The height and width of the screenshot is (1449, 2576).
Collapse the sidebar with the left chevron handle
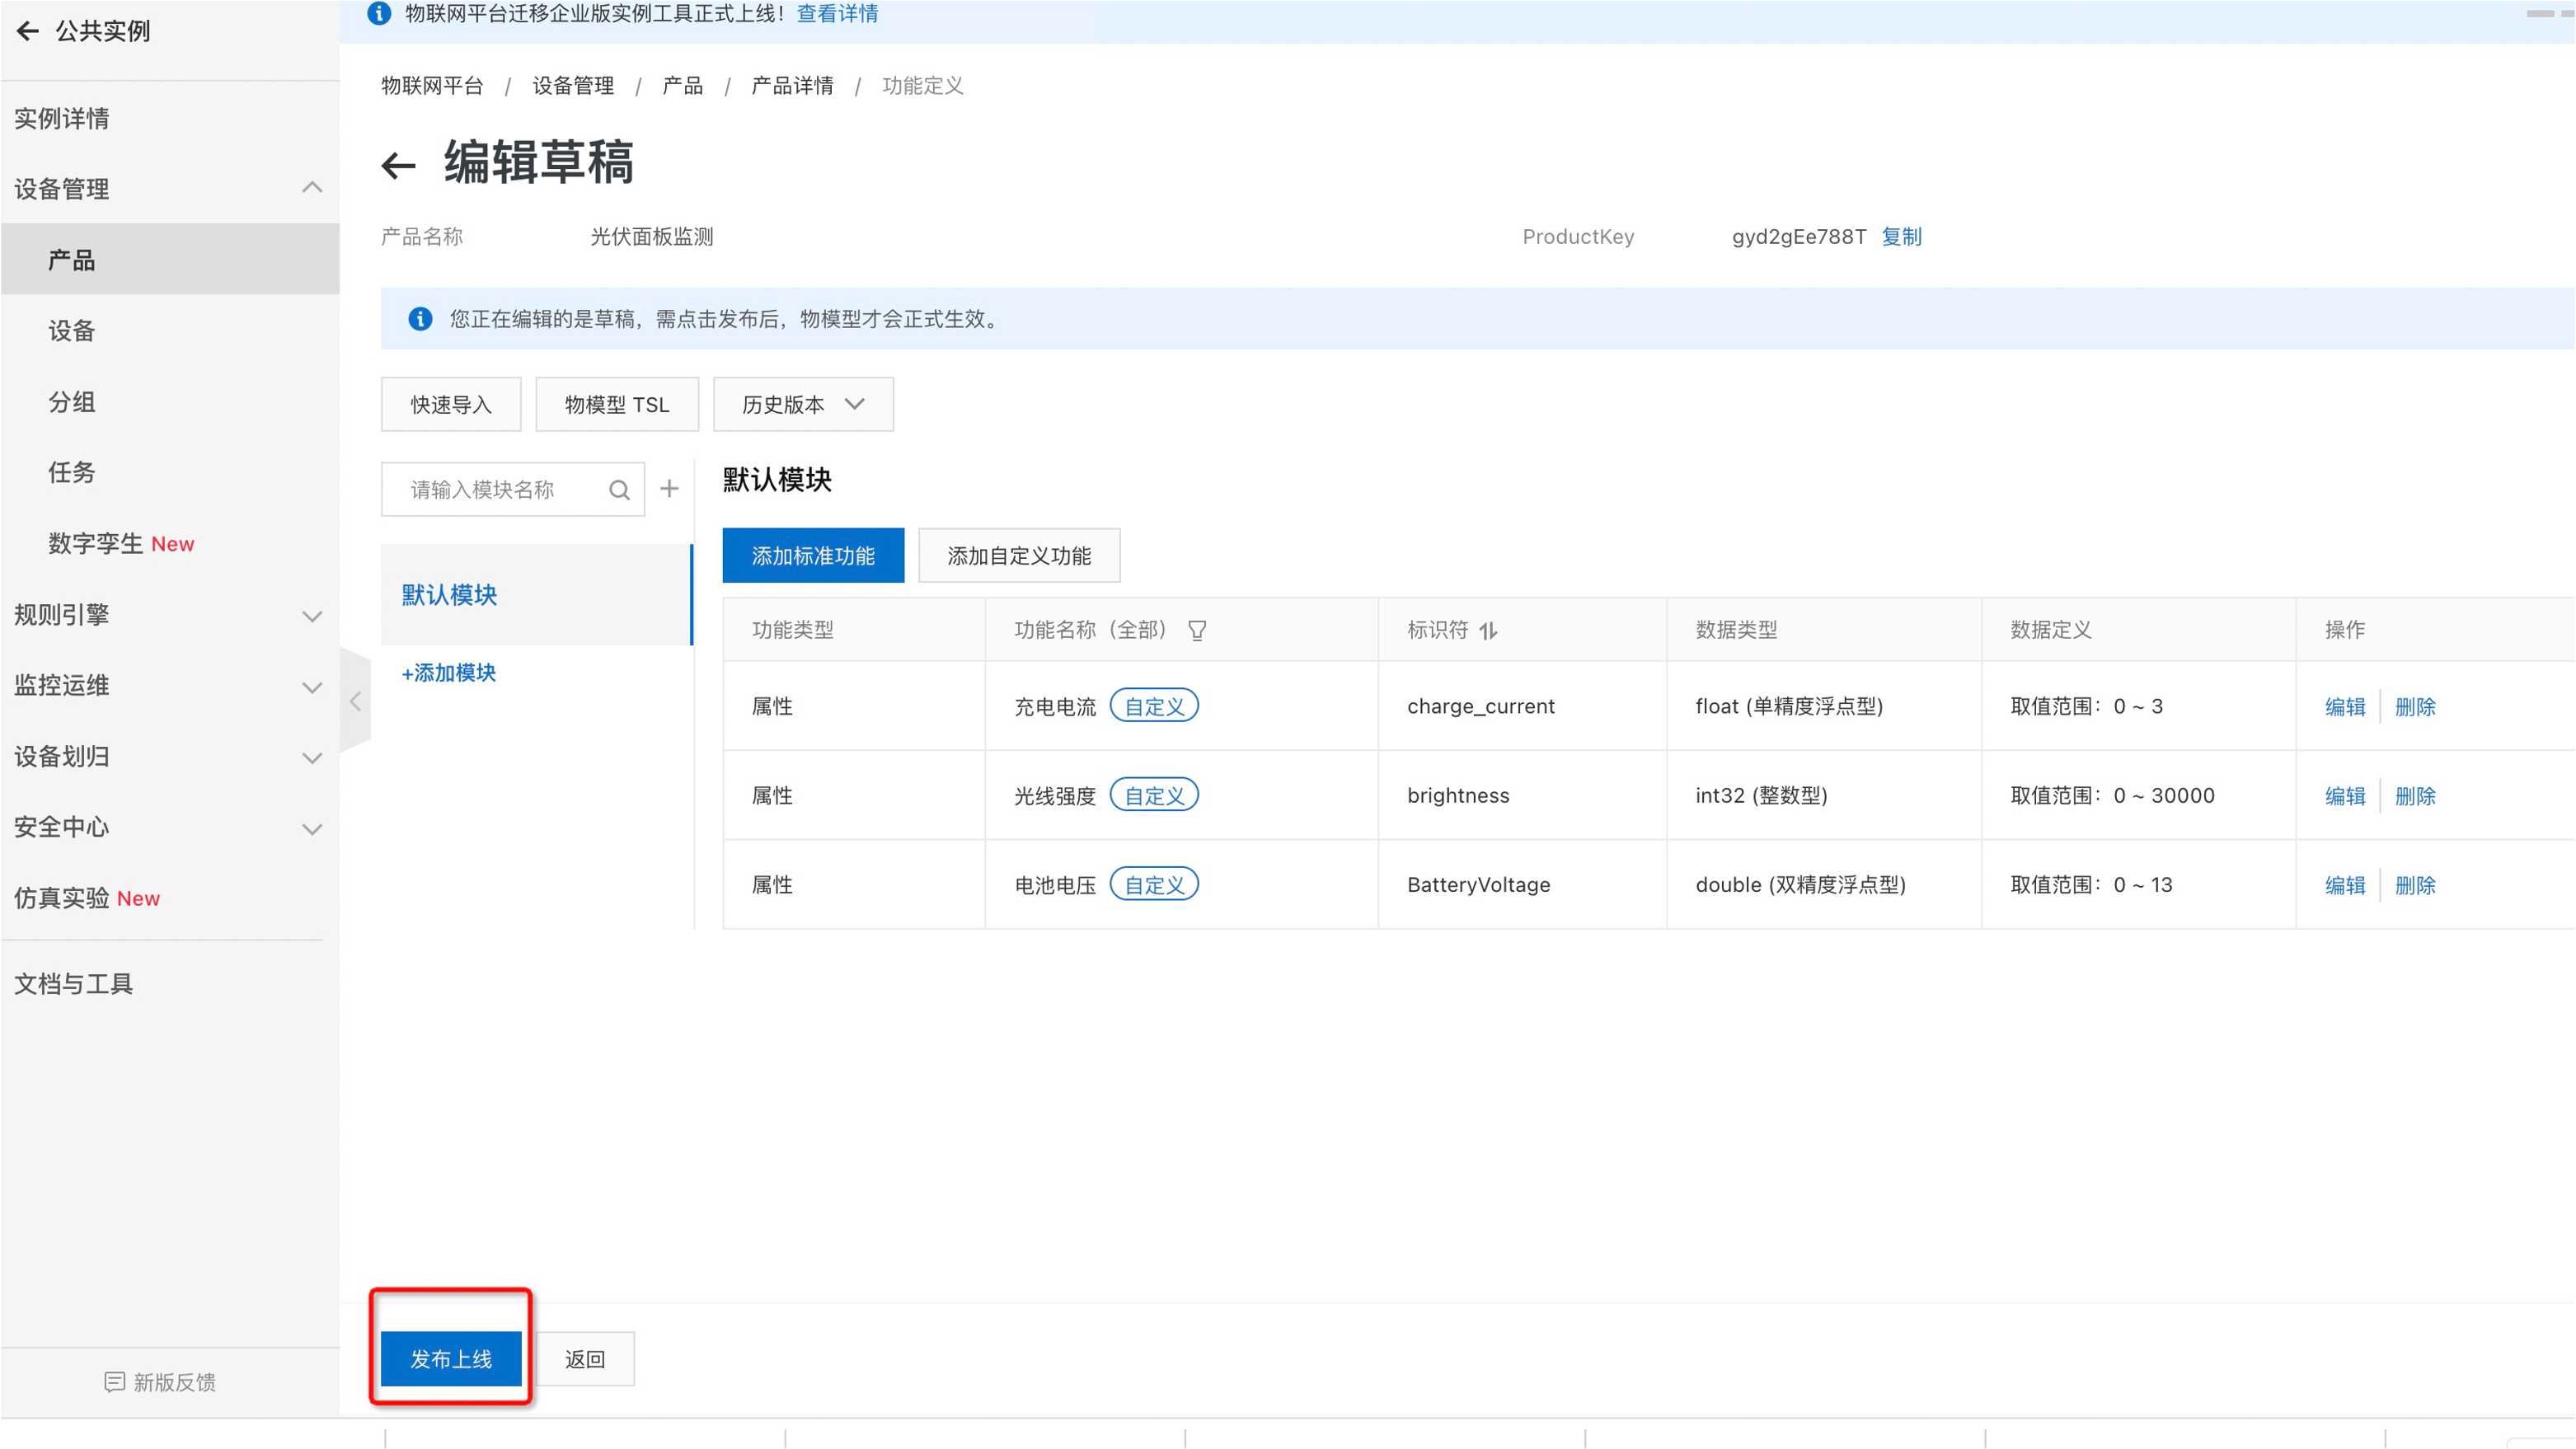coord(355,701)
